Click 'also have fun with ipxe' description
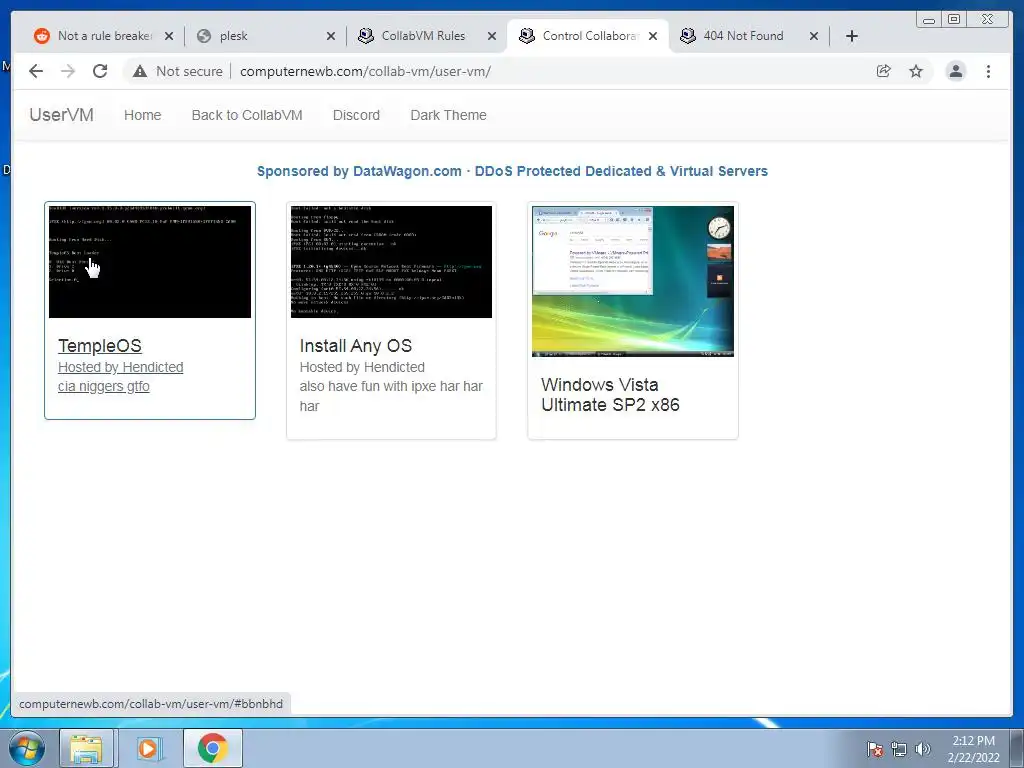Screen dimensions: 1024x768 (x=391, y=396)
